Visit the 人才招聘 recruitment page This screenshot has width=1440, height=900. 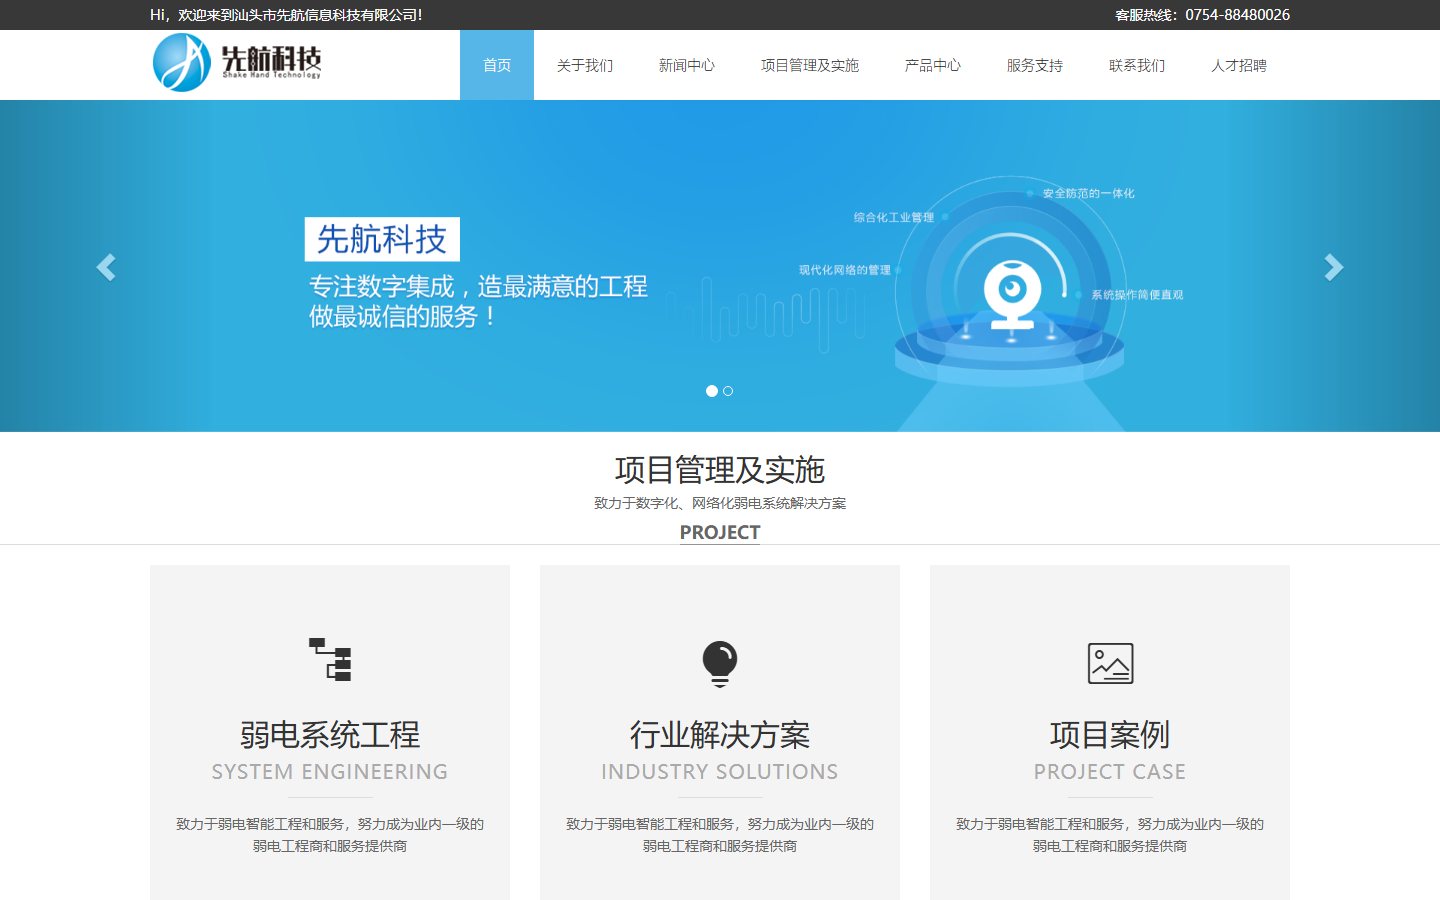(1239, 65)
